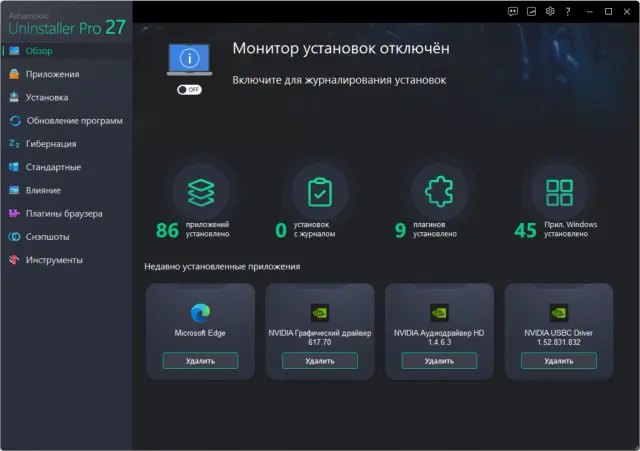This screenshot has width=640, height=451.
Task: Enable the install monitor OFF switch
Action: (x=189, y=89)
